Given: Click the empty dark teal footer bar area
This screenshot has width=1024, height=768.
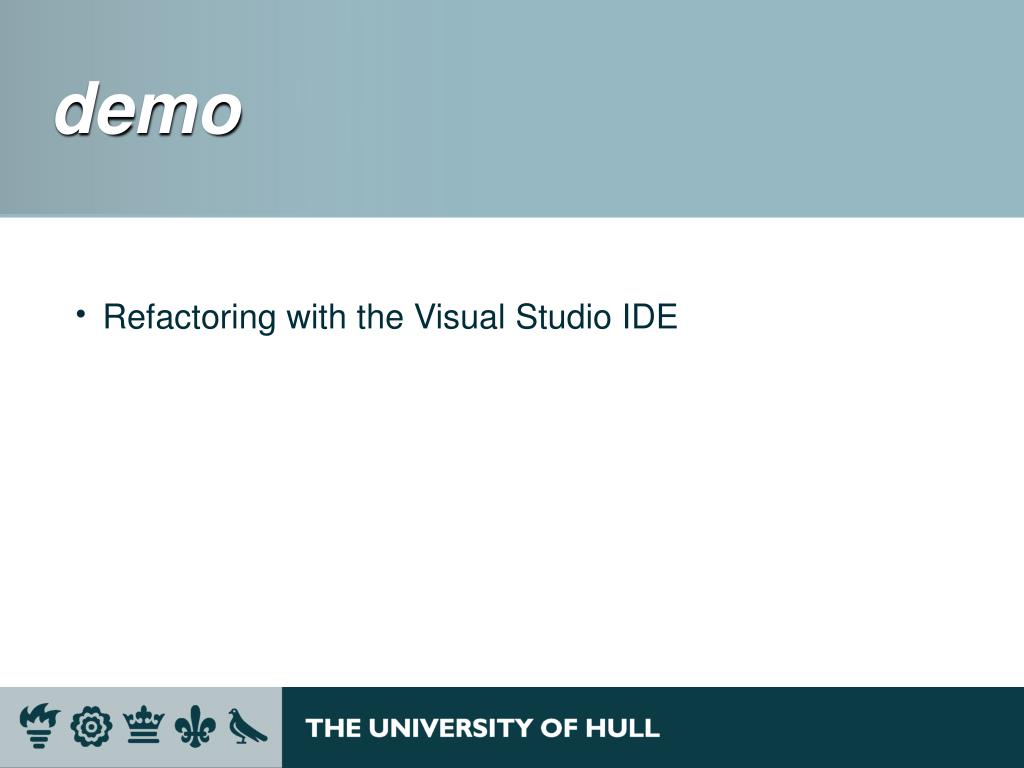Looking at the screenshot, I should [x=842, y=728].
